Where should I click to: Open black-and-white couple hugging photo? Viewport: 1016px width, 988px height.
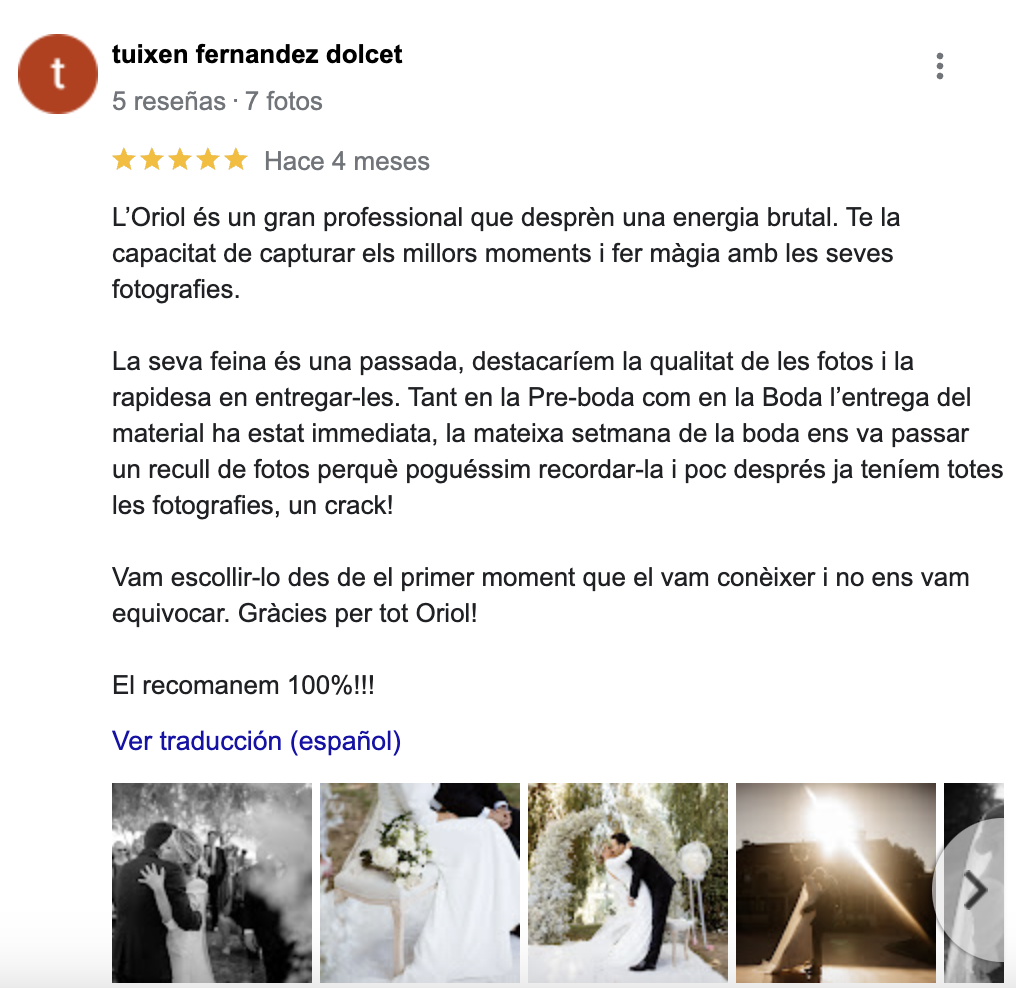pyautogui.click(x=212, y=882)
